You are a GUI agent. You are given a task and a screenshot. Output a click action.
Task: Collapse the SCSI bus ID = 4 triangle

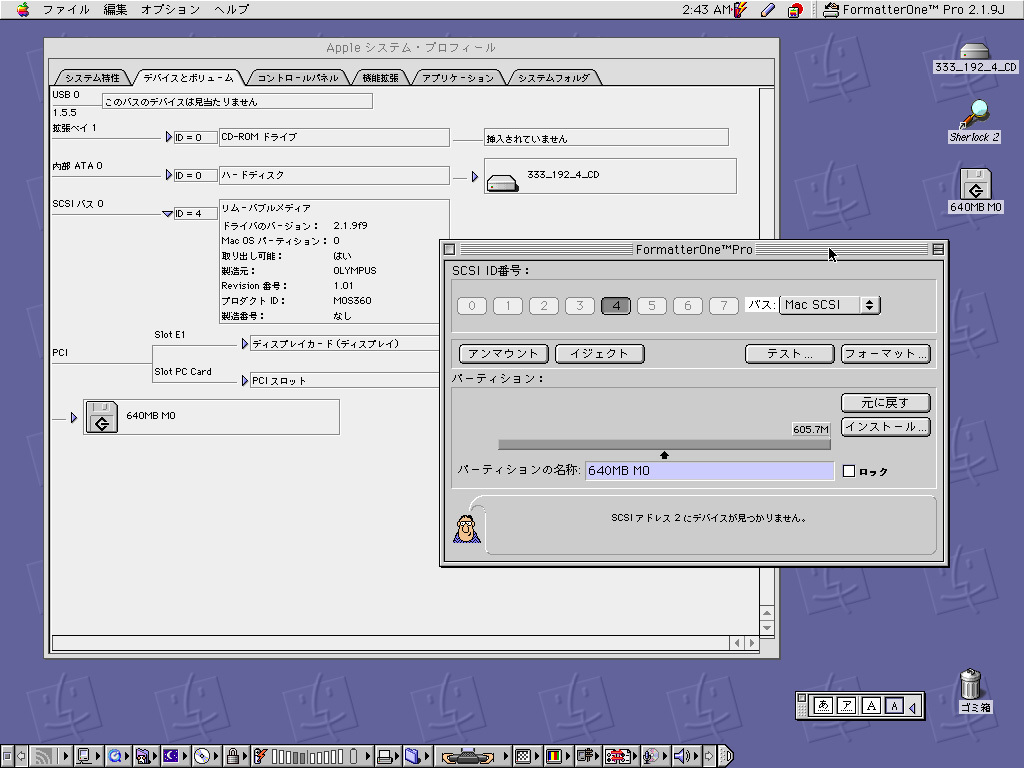[167, 213]
